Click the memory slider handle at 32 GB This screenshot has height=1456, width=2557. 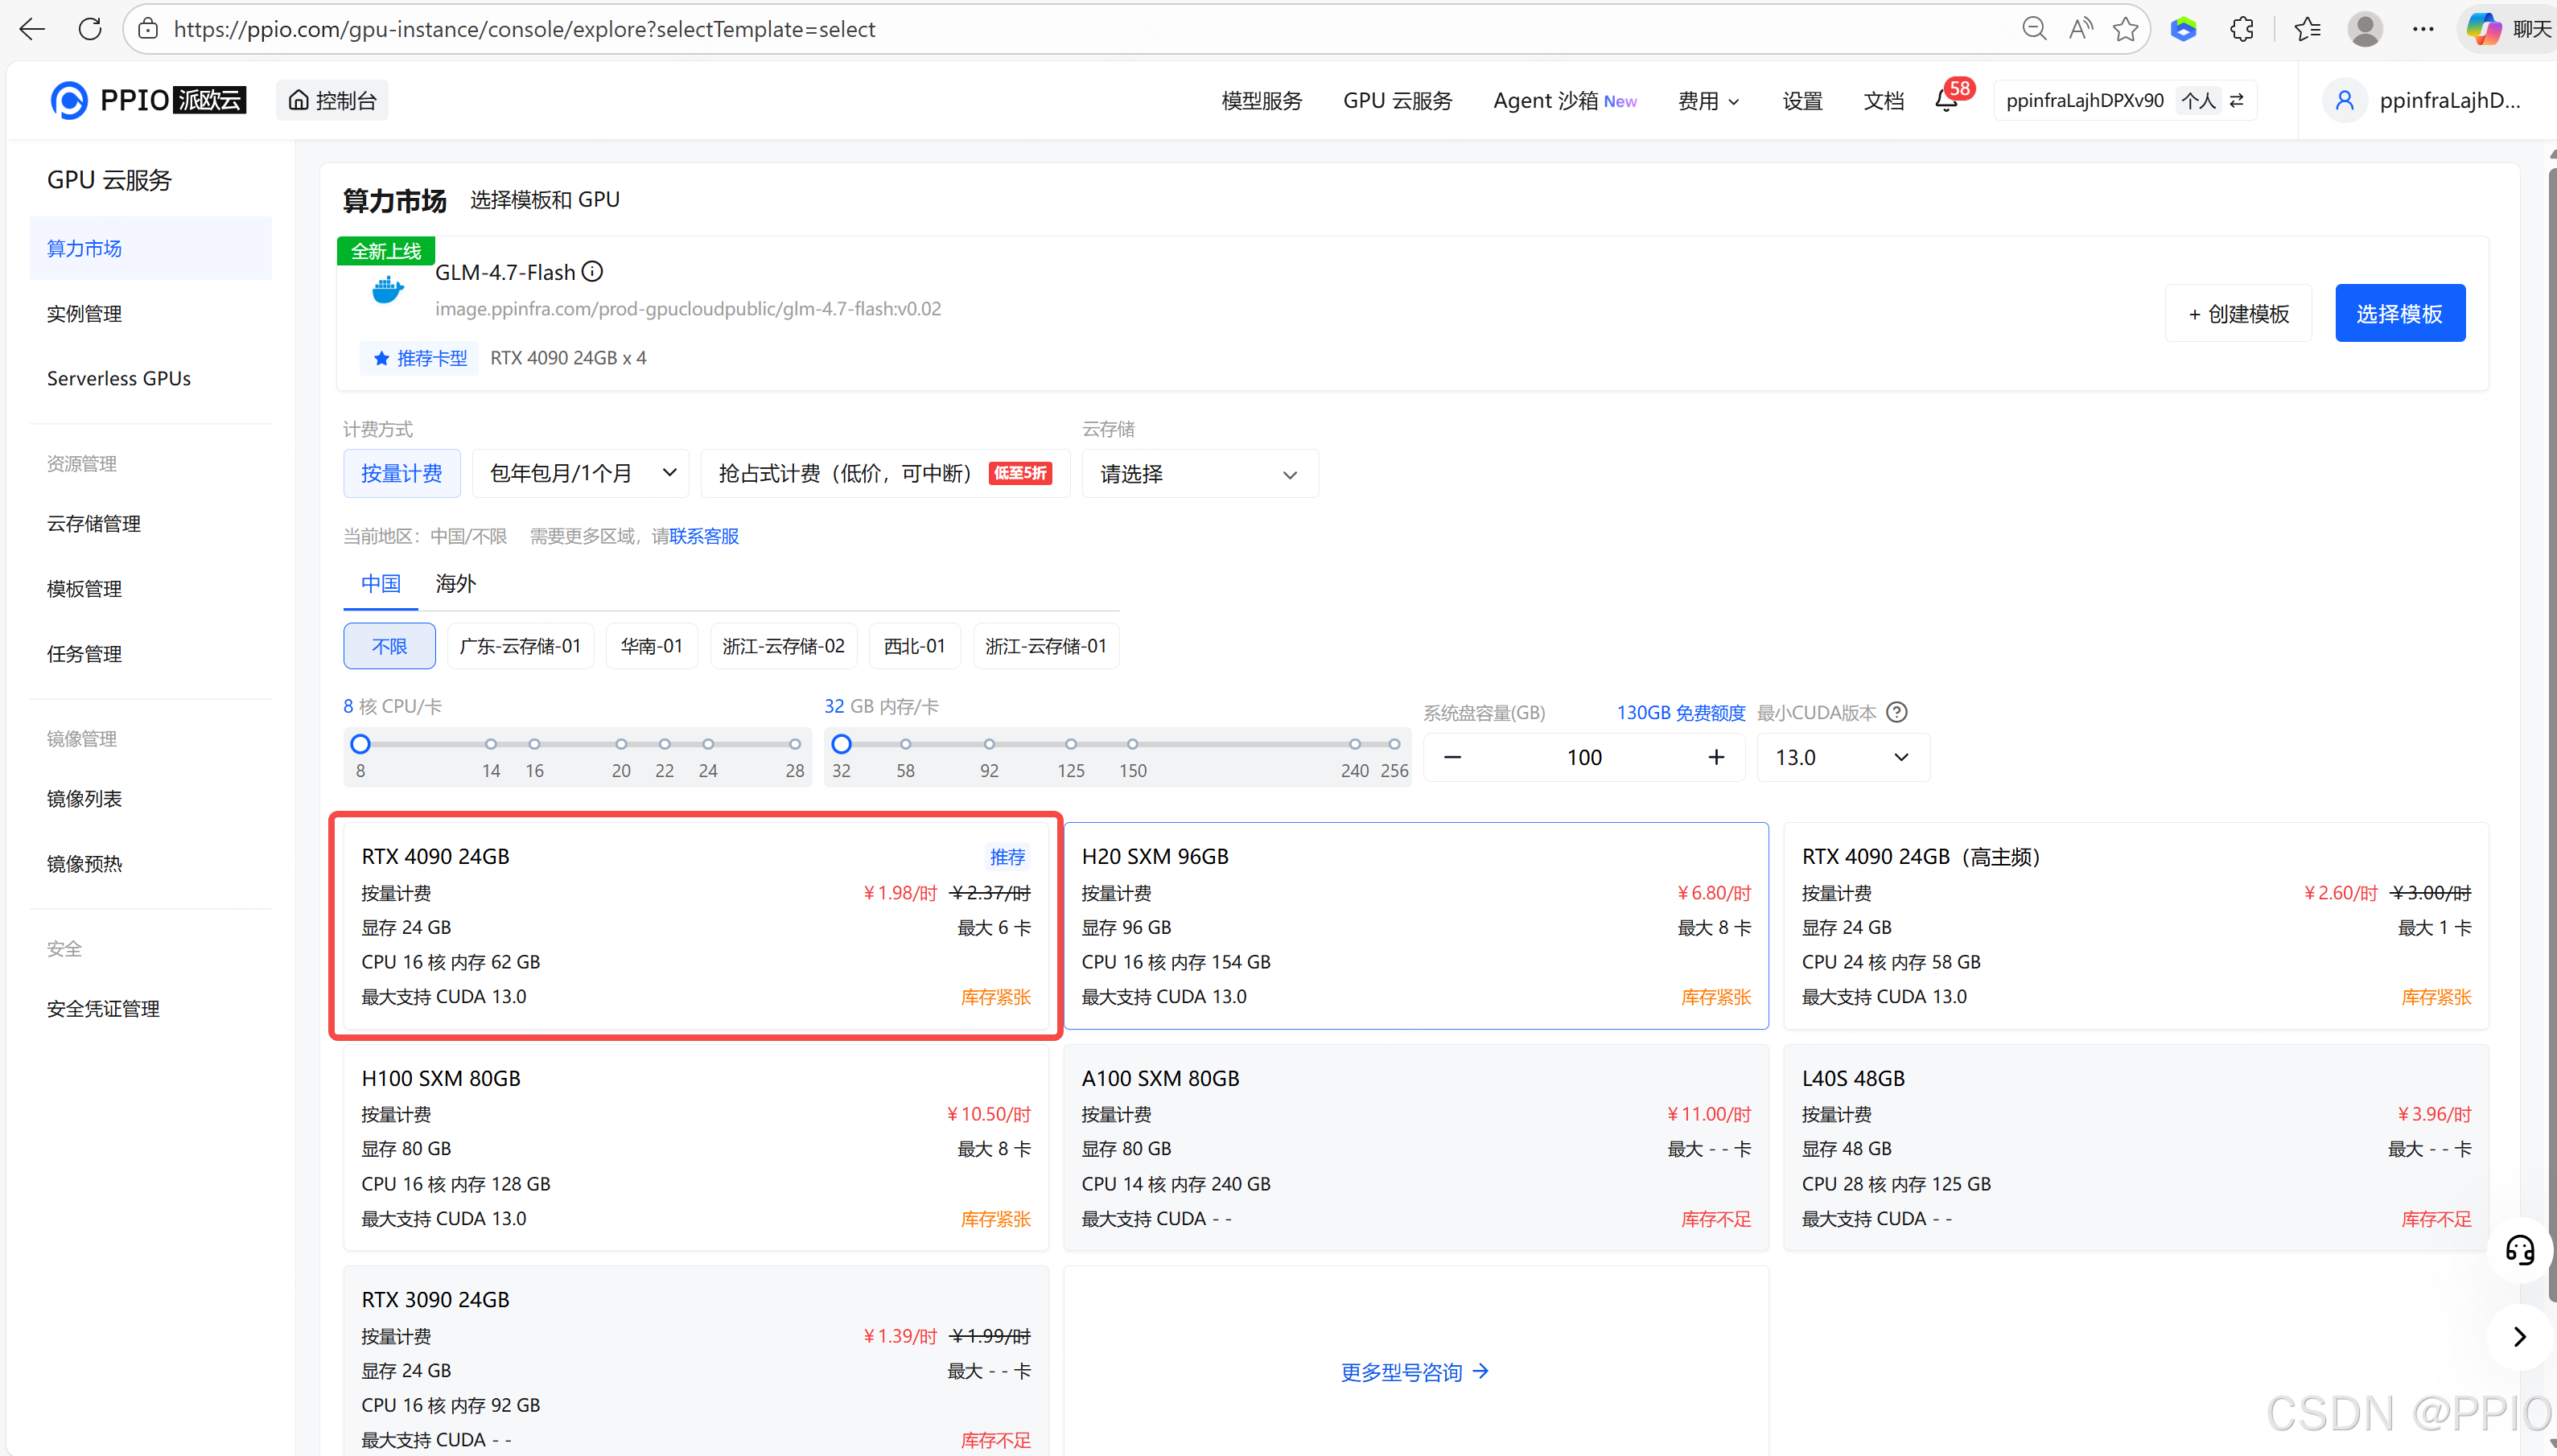840,743
